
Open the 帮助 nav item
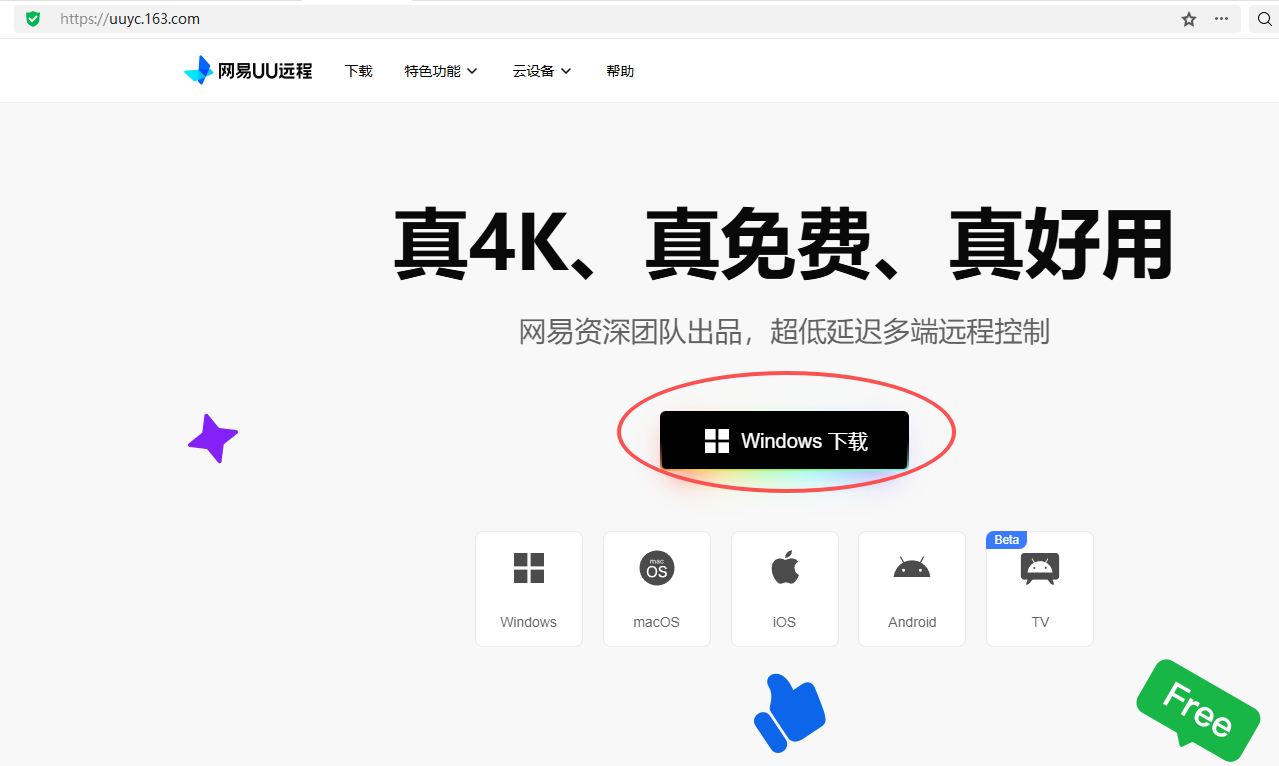620,71
